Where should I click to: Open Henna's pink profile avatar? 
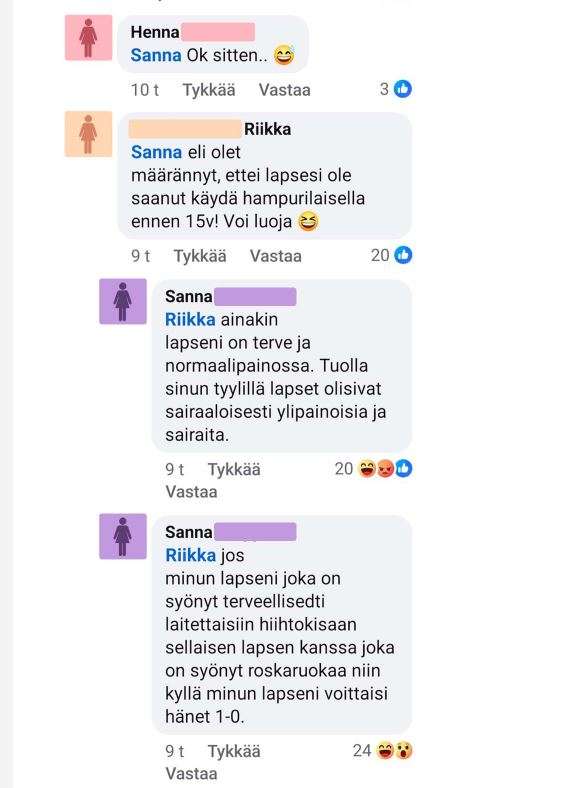(x=88, y=38)
